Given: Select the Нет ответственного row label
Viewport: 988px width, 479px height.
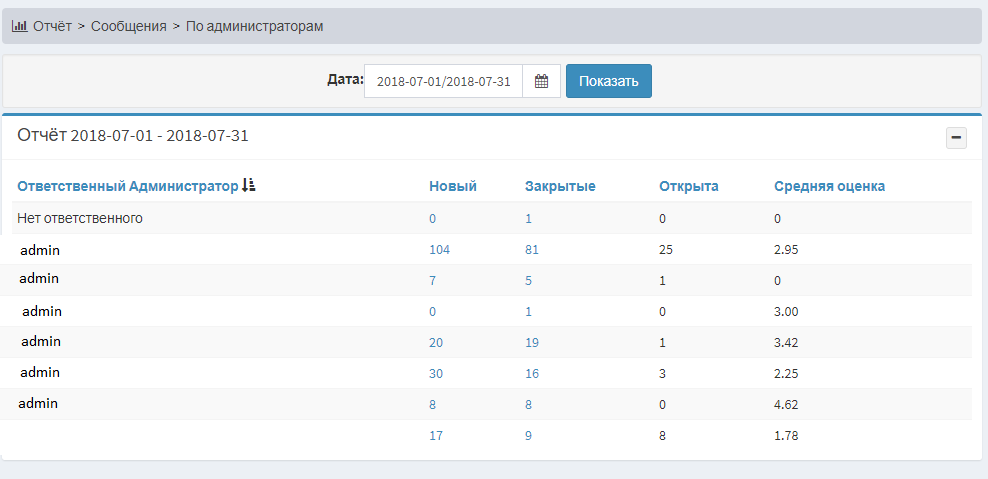Looking at the screenshot, I should [x=80, y=218].
